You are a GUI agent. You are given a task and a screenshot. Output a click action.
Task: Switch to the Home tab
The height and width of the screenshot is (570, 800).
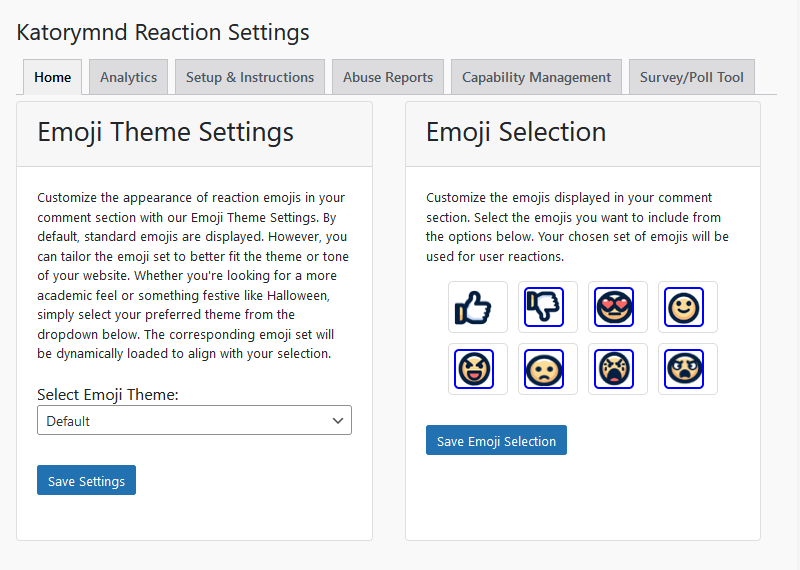click(53, 77)
